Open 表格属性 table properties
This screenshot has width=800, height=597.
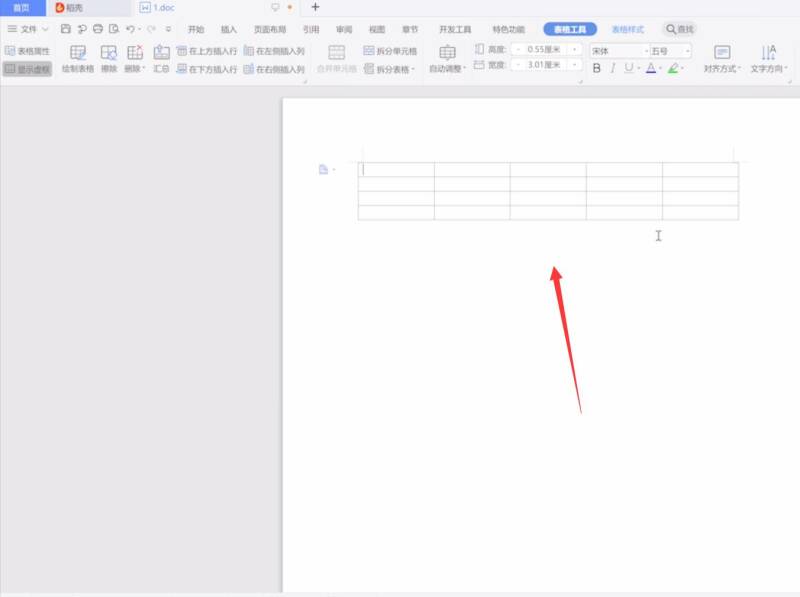28,51
